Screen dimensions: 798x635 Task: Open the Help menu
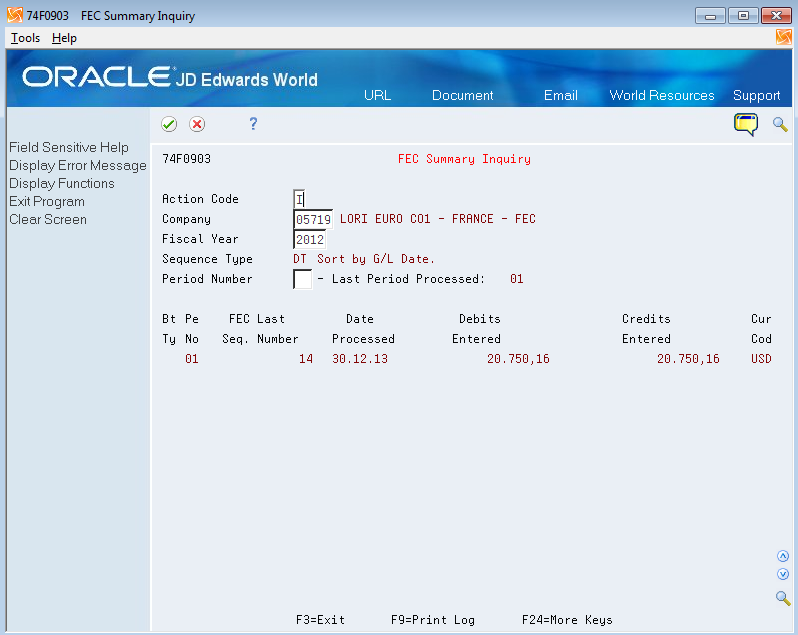coord(64,38)
